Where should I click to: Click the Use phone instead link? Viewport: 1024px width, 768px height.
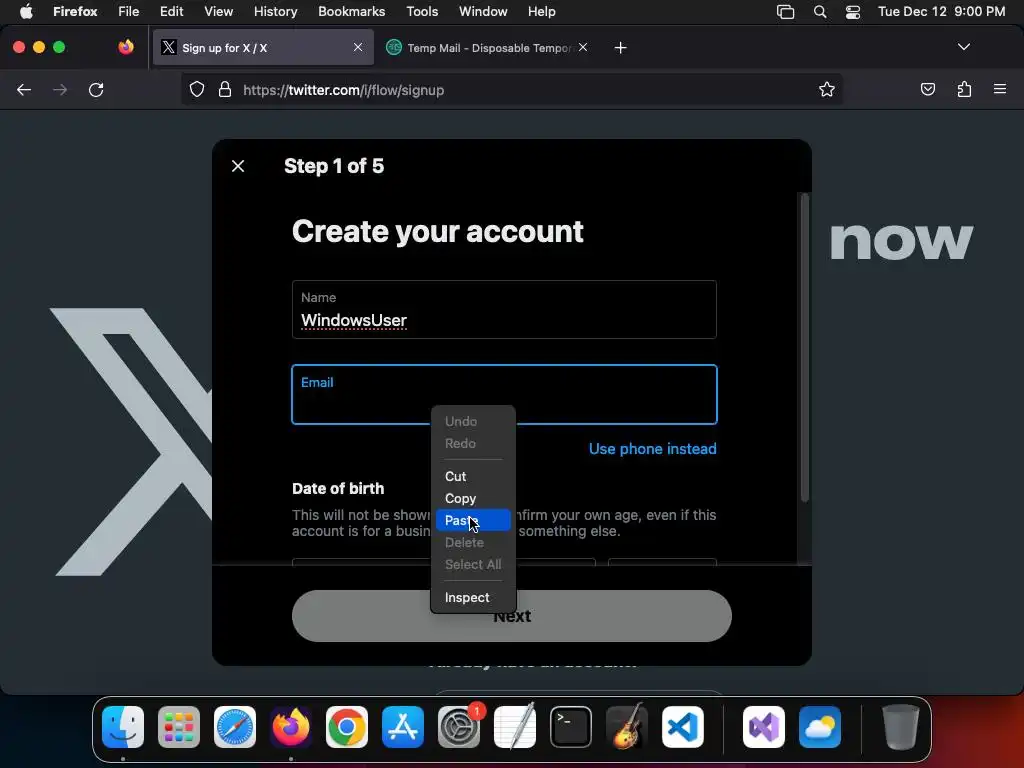[x=652, y=449]
